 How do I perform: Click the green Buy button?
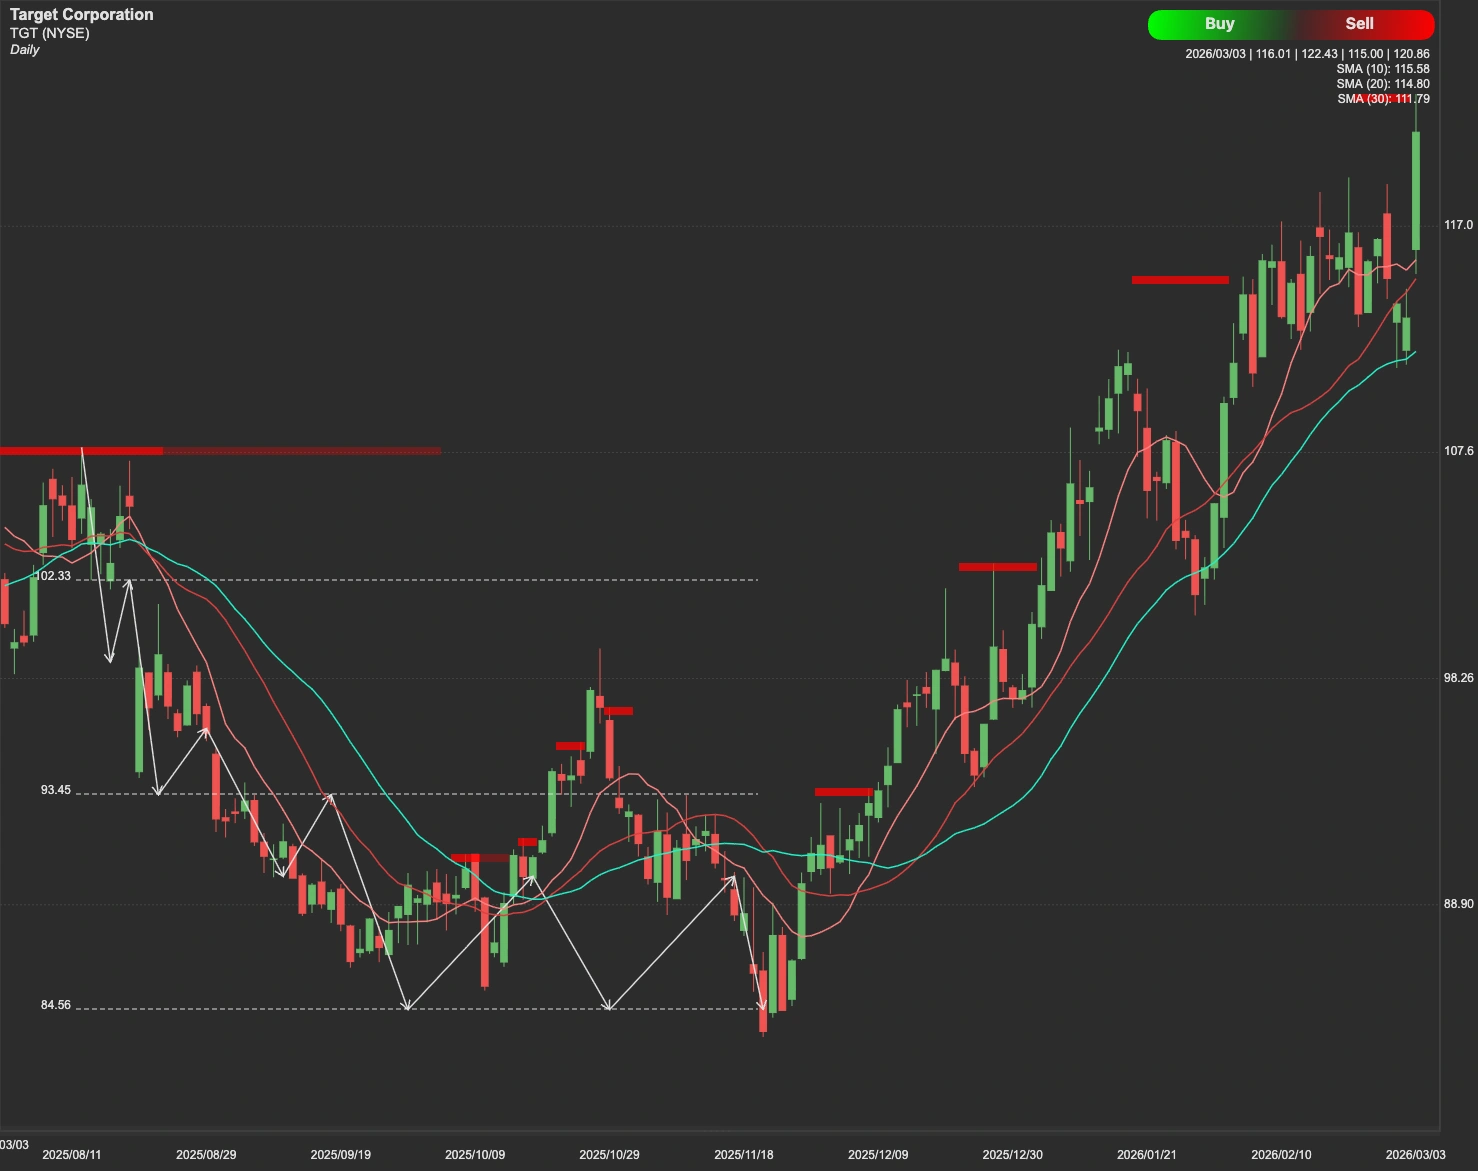pos(1220,23)
